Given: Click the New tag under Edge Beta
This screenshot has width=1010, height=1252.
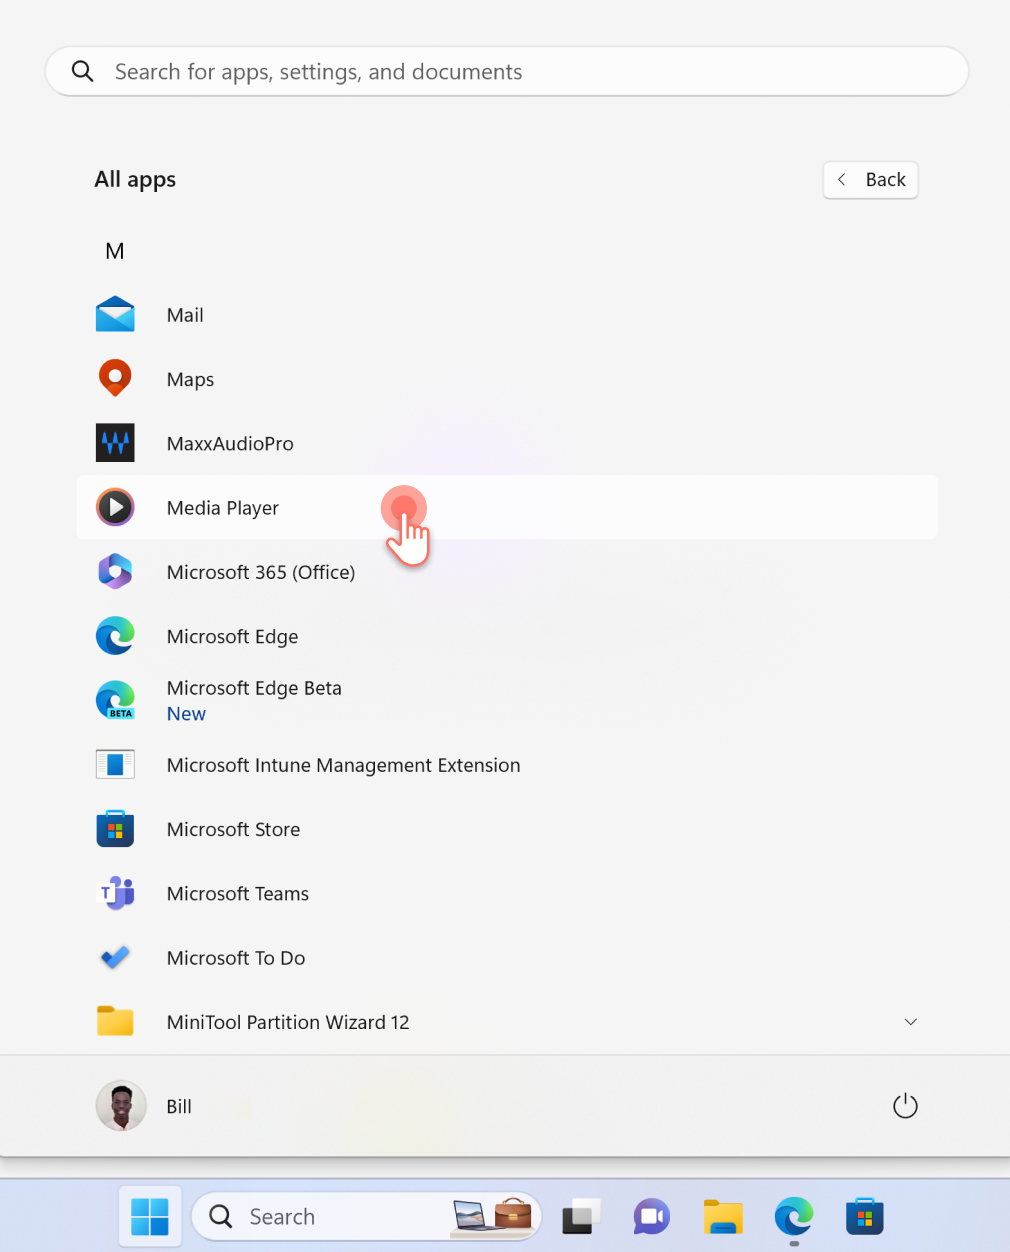Looking at the screenshot, I should [x=186, y=714].
